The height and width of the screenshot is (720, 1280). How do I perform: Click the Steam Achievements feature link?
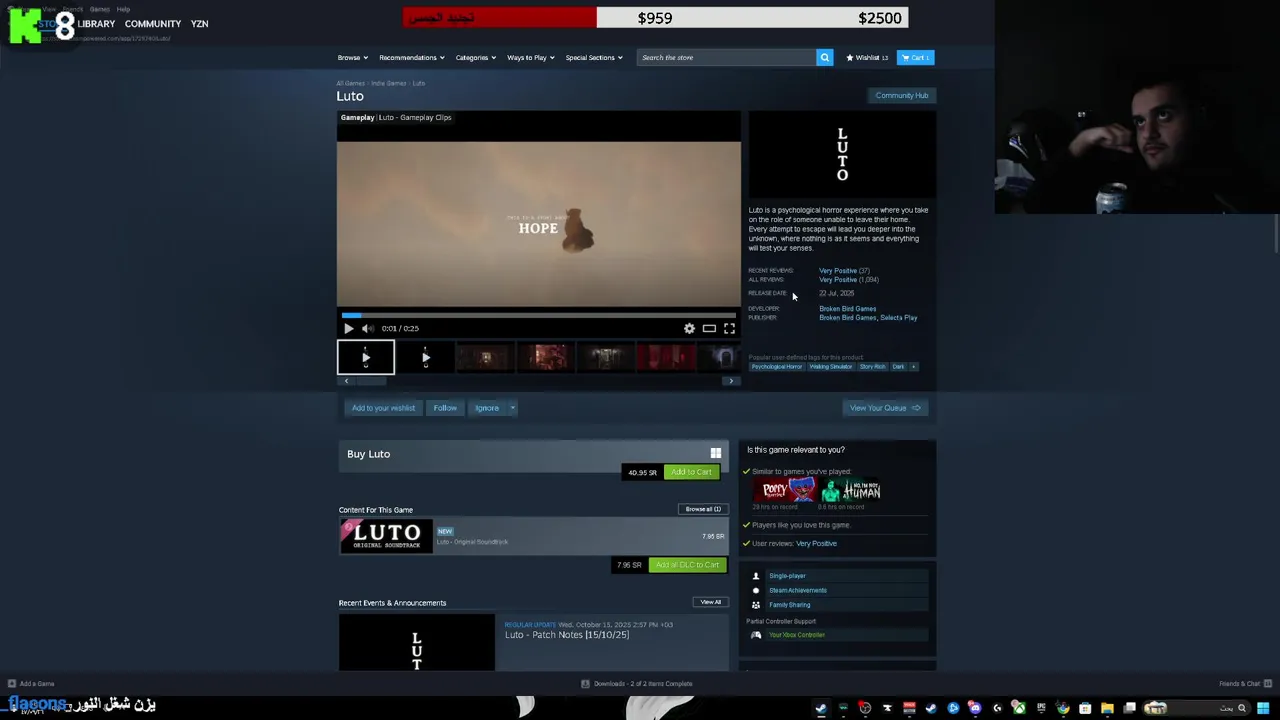798,590
